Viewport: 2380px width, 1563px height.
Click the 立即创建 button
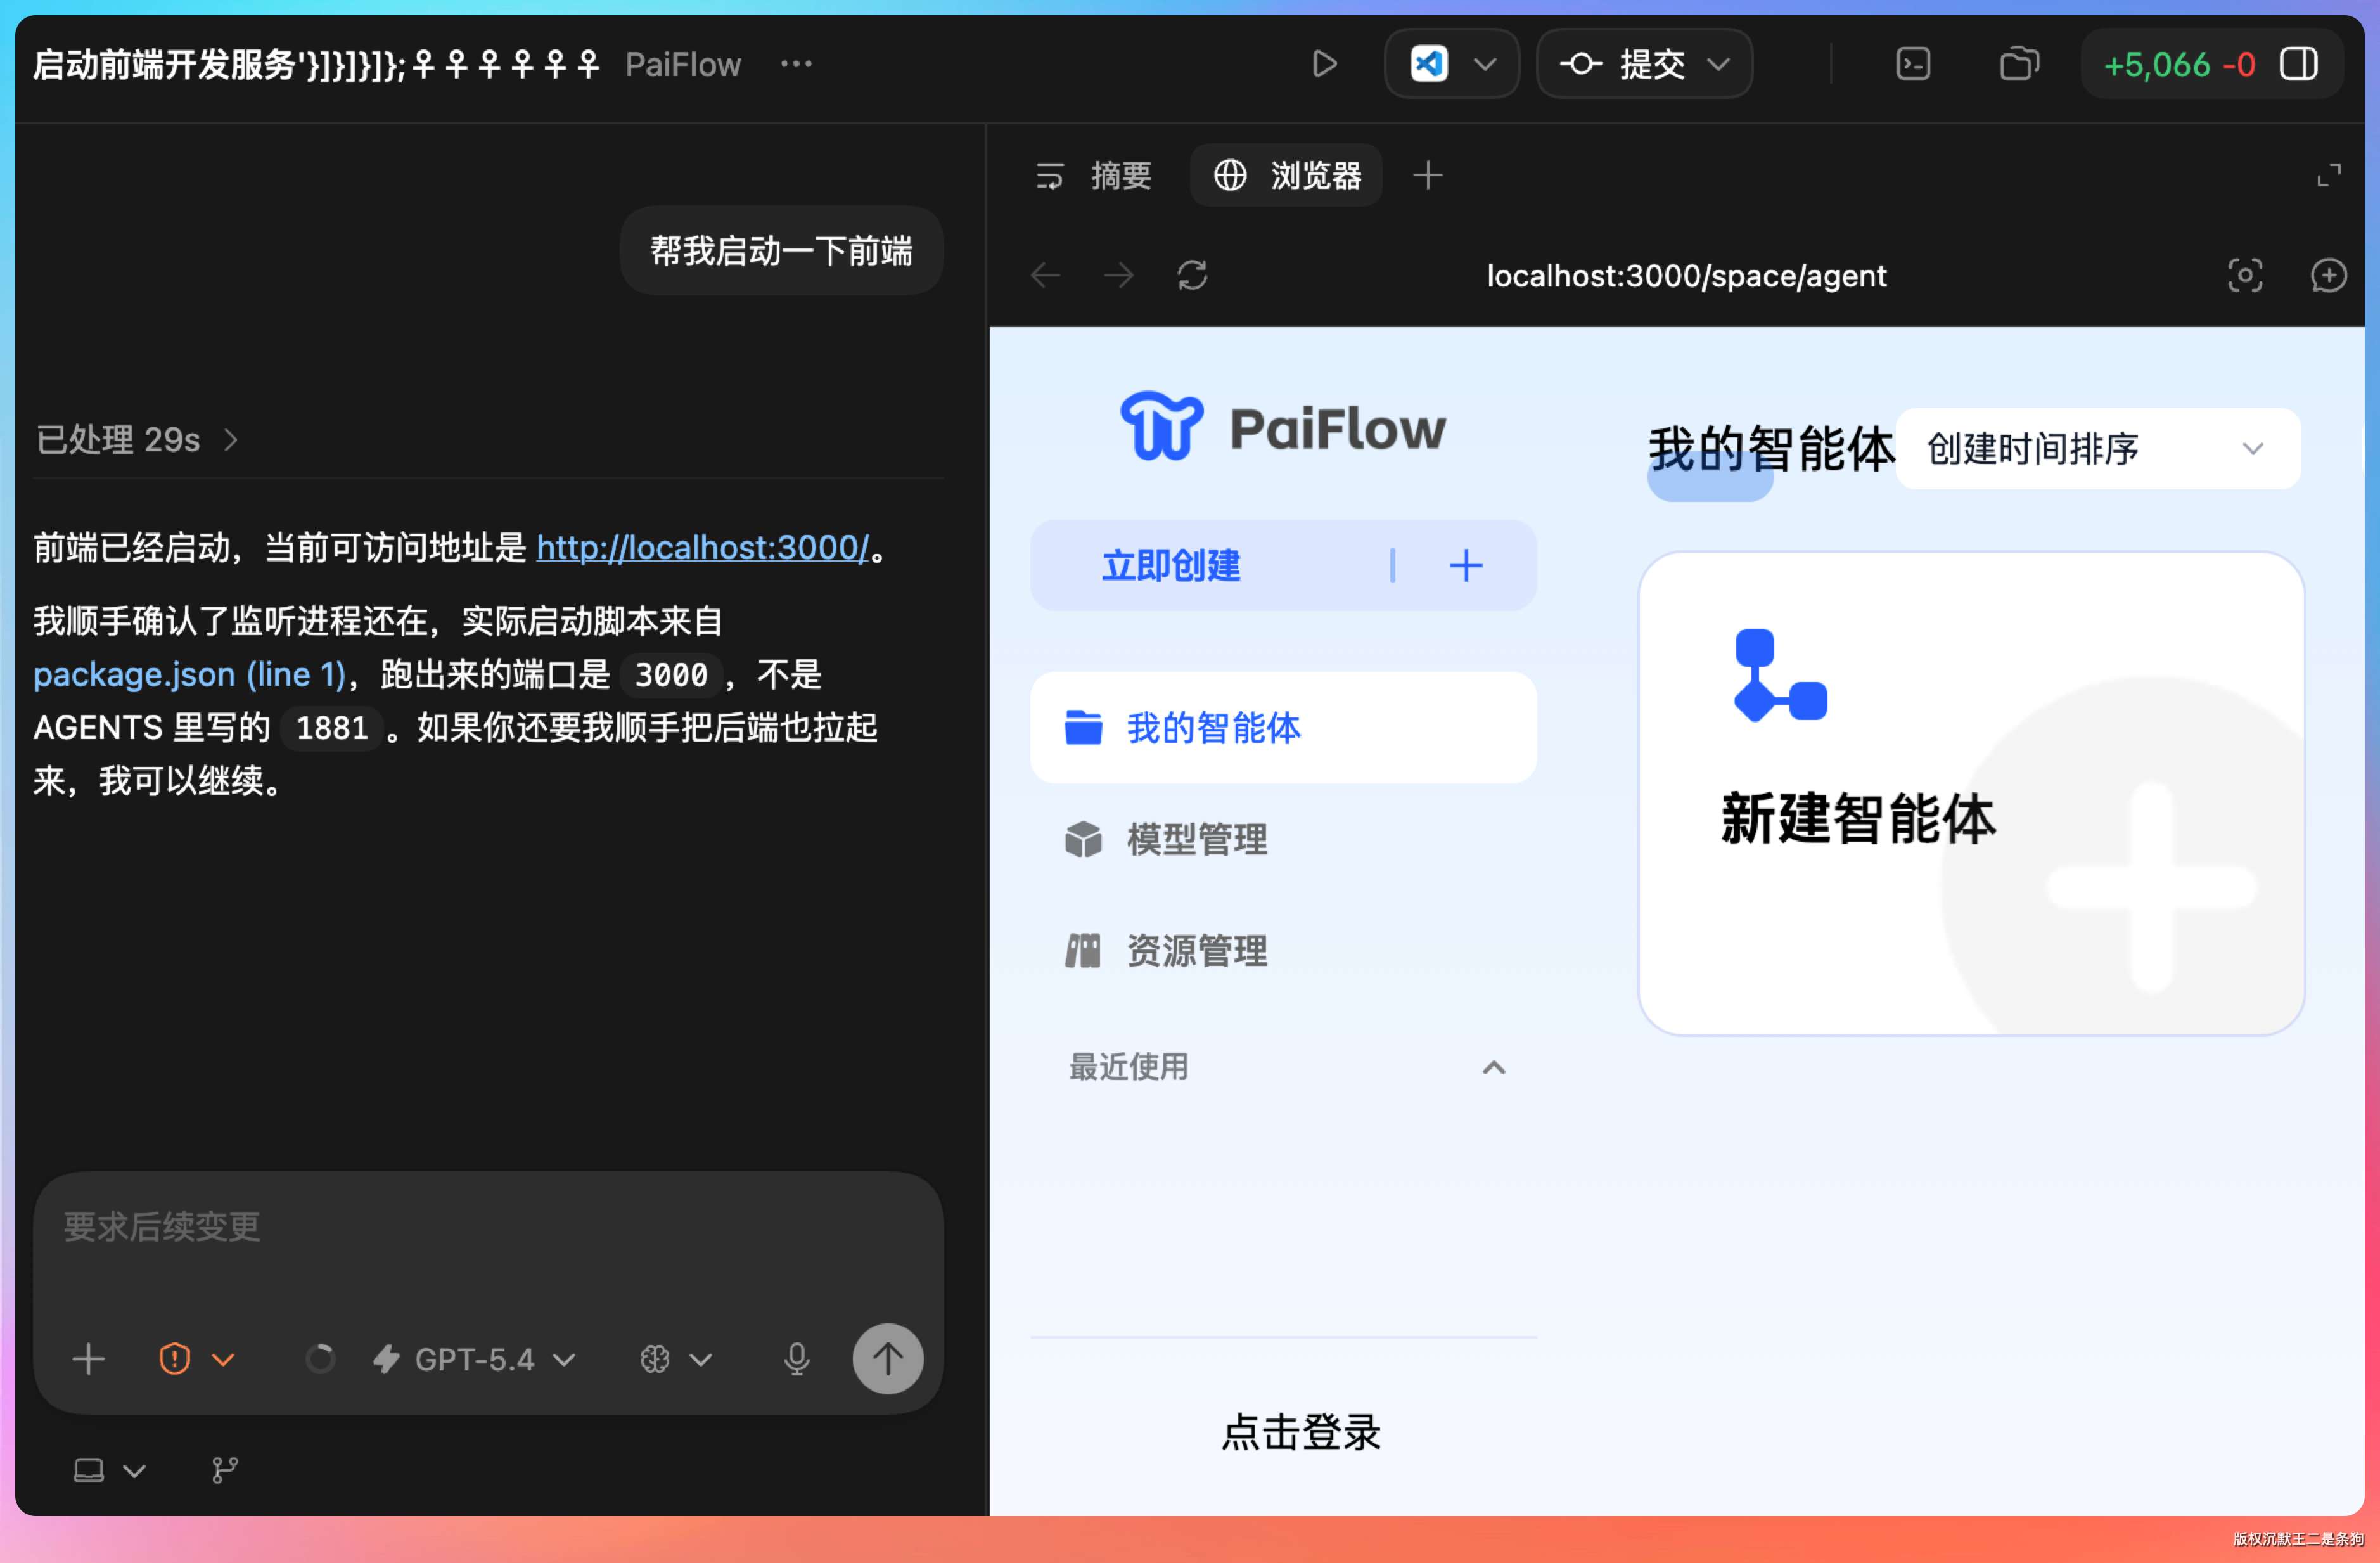tap(1171, 566)
